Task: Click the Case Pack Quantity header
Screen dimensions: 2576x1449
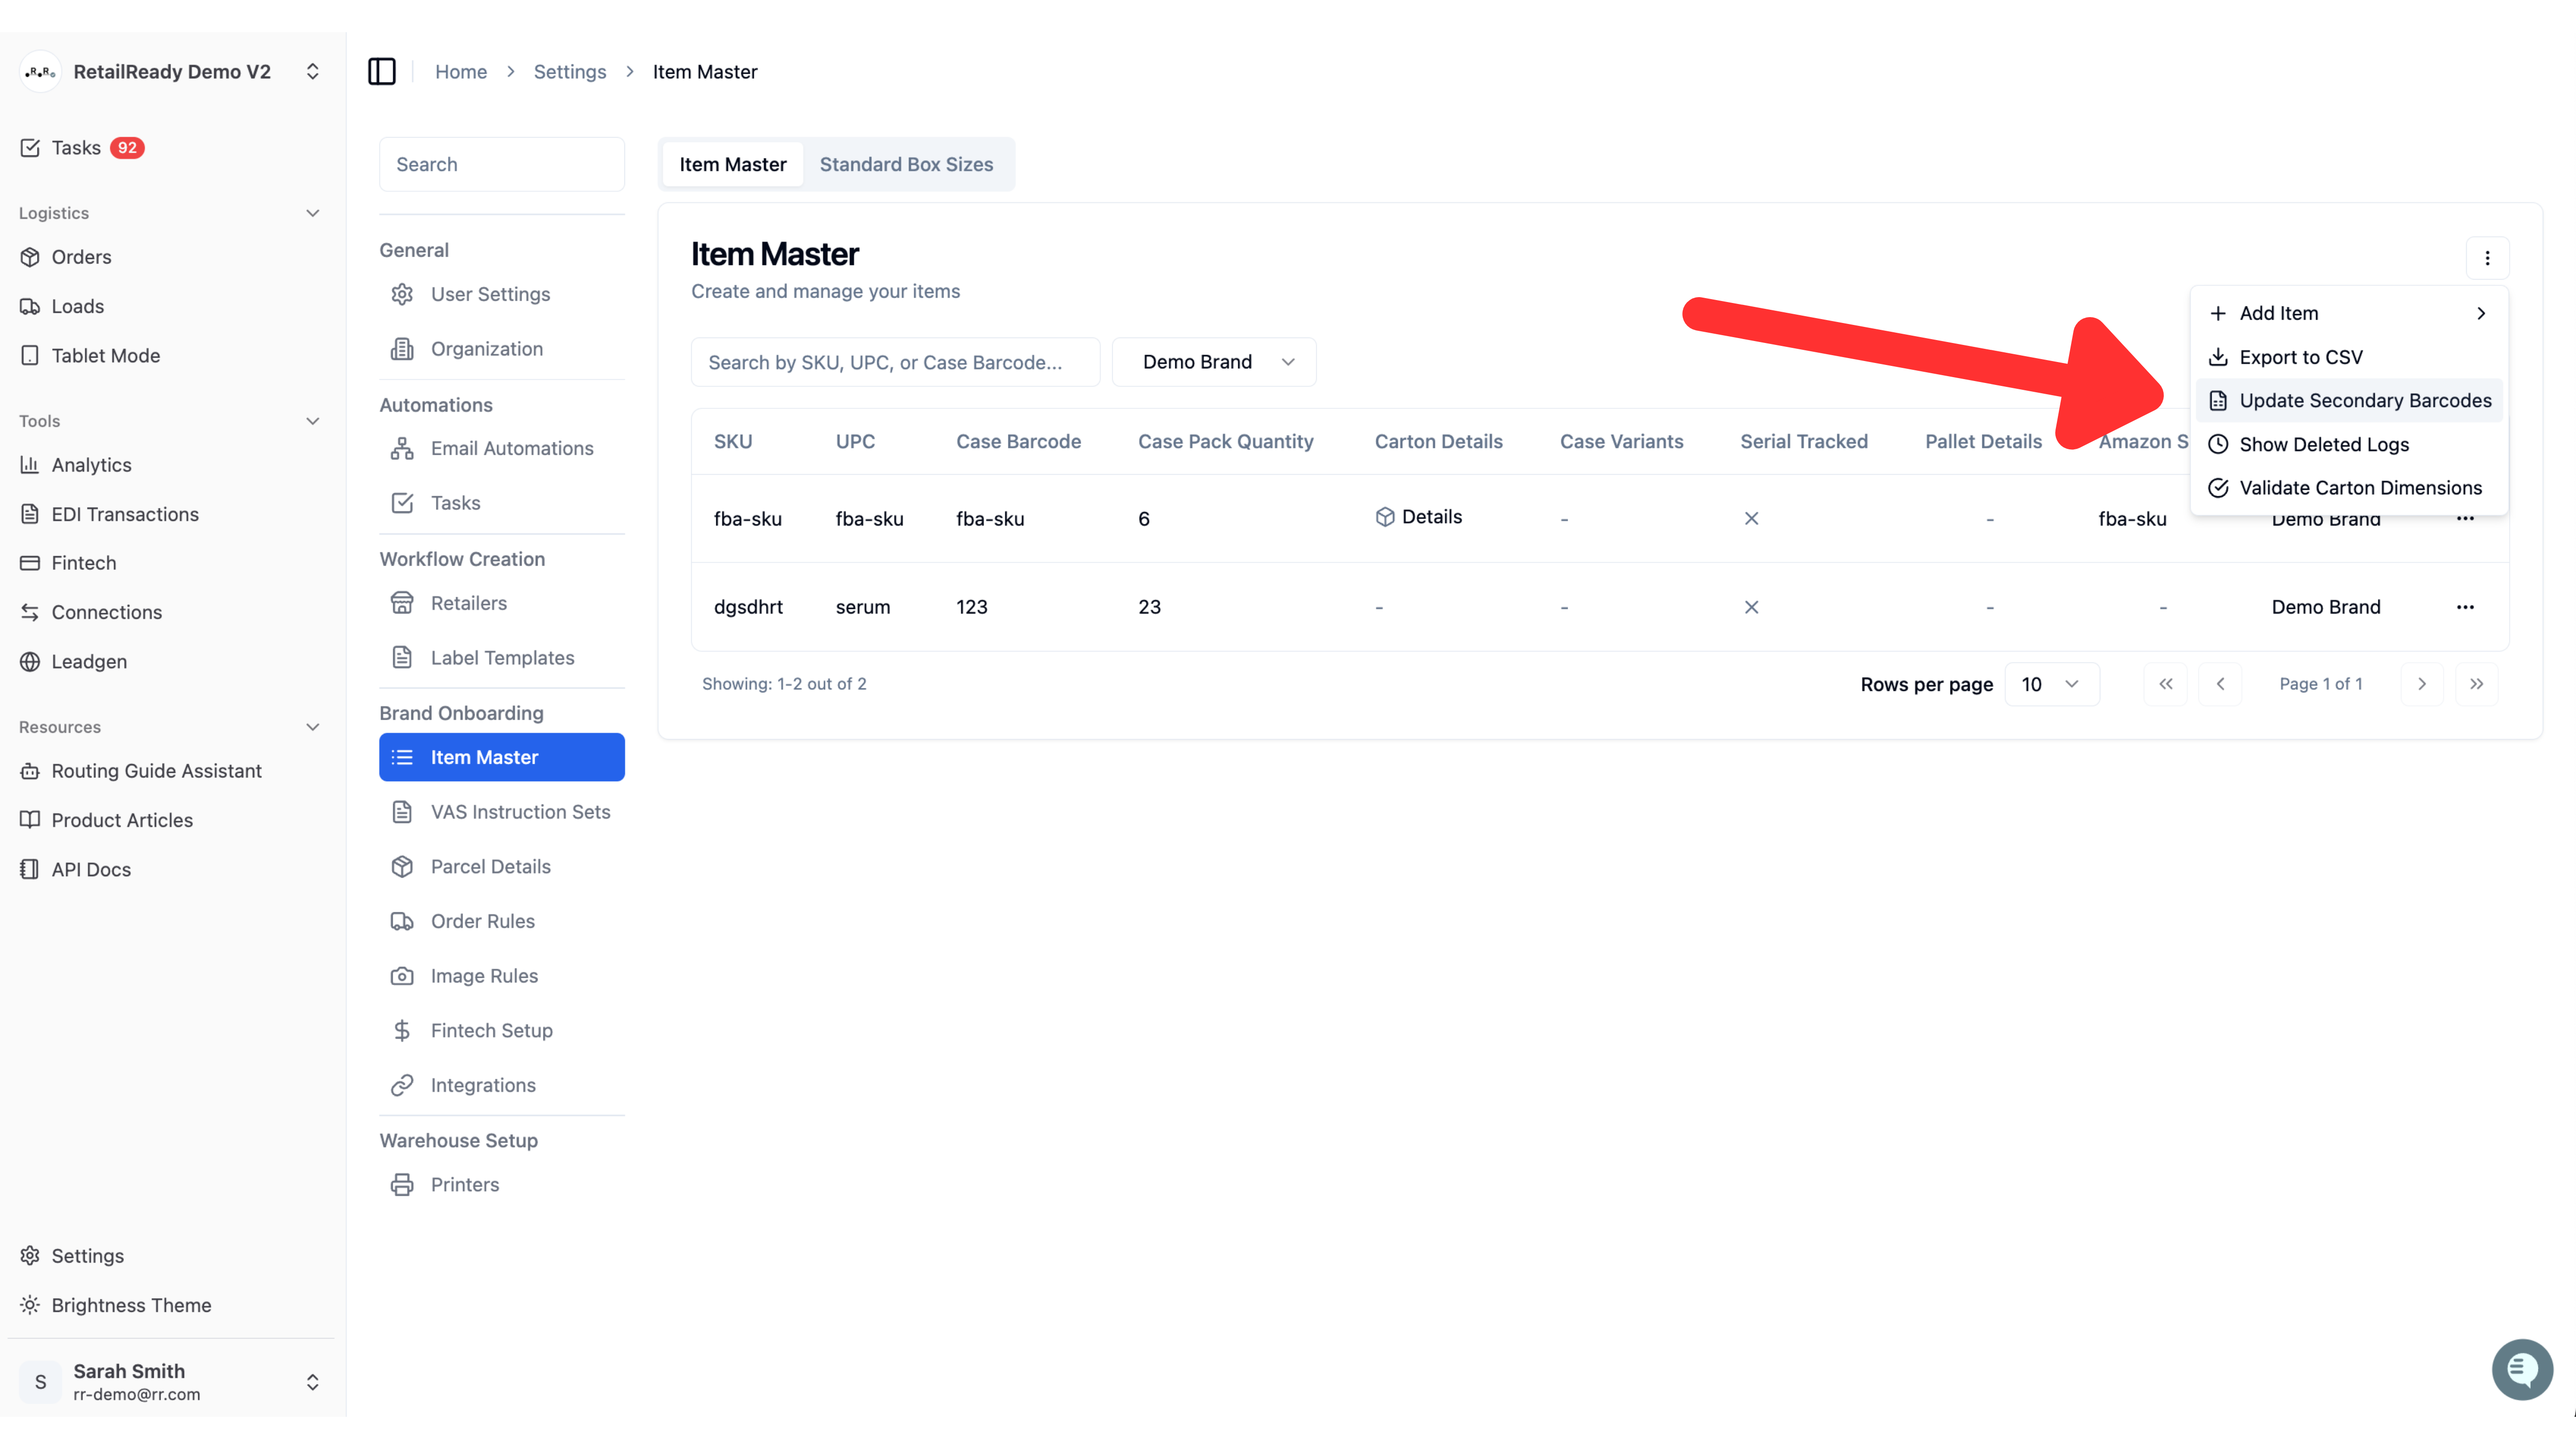Action: click(1225, 441)
